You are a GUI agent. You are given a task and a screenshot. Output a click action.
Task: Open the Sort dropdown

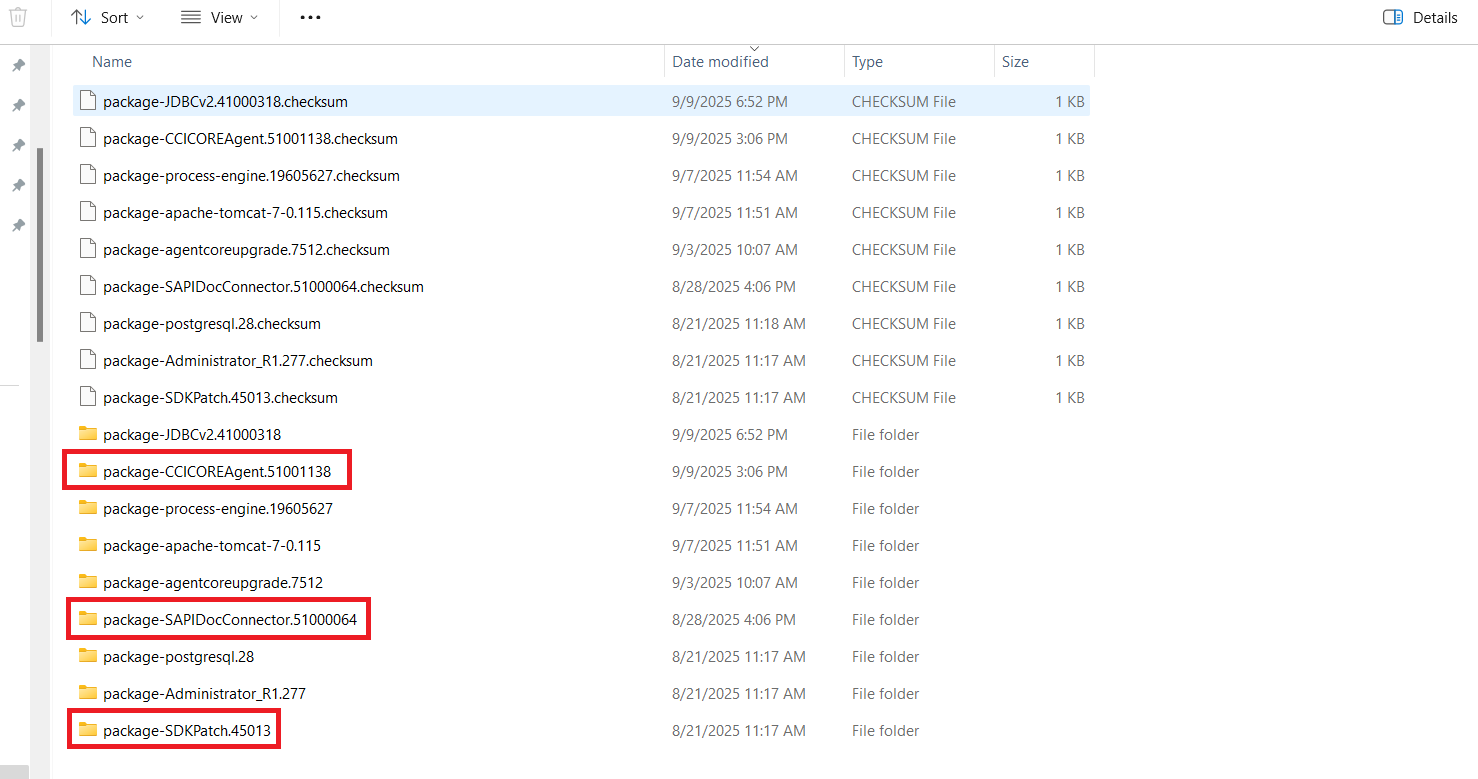point(107,17)
